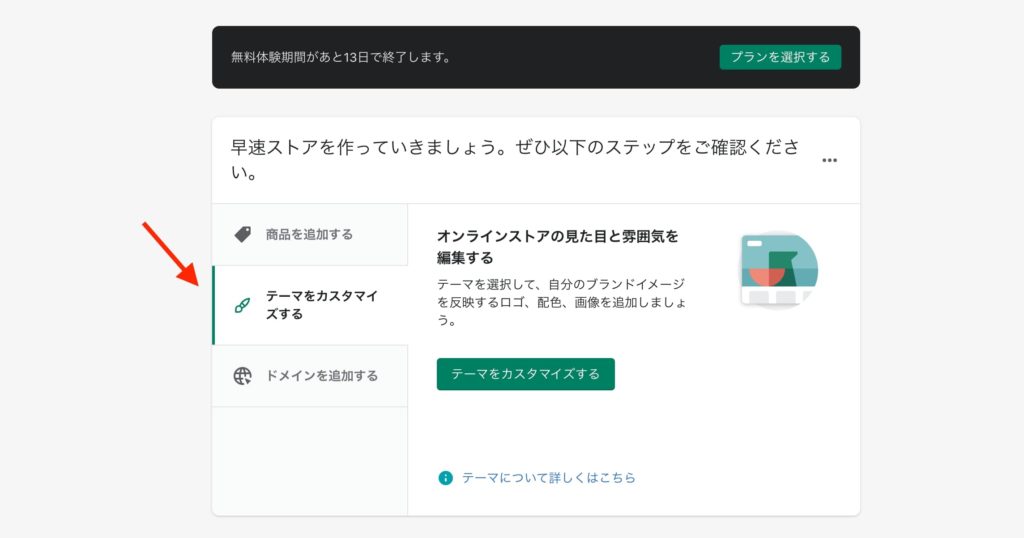
Task: Click the globe icon for adding a domain
Action: 242,376
